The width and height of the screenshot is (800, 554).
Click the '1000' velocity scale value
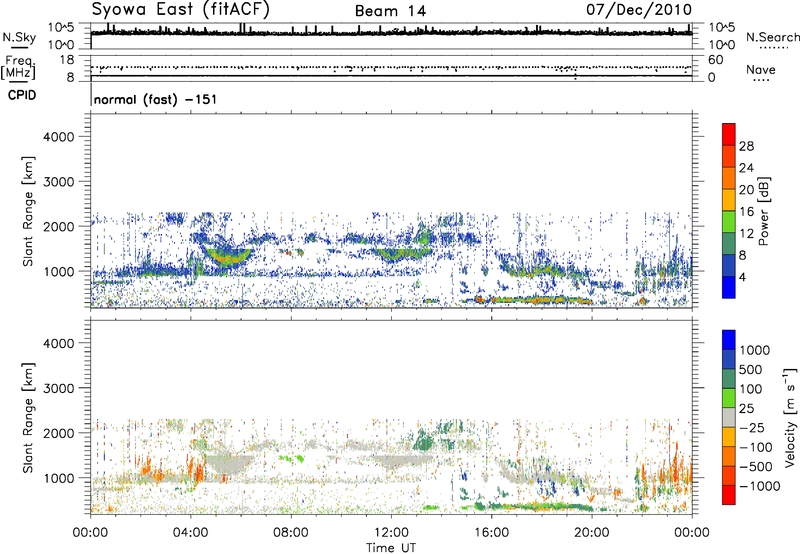point(755,350)
